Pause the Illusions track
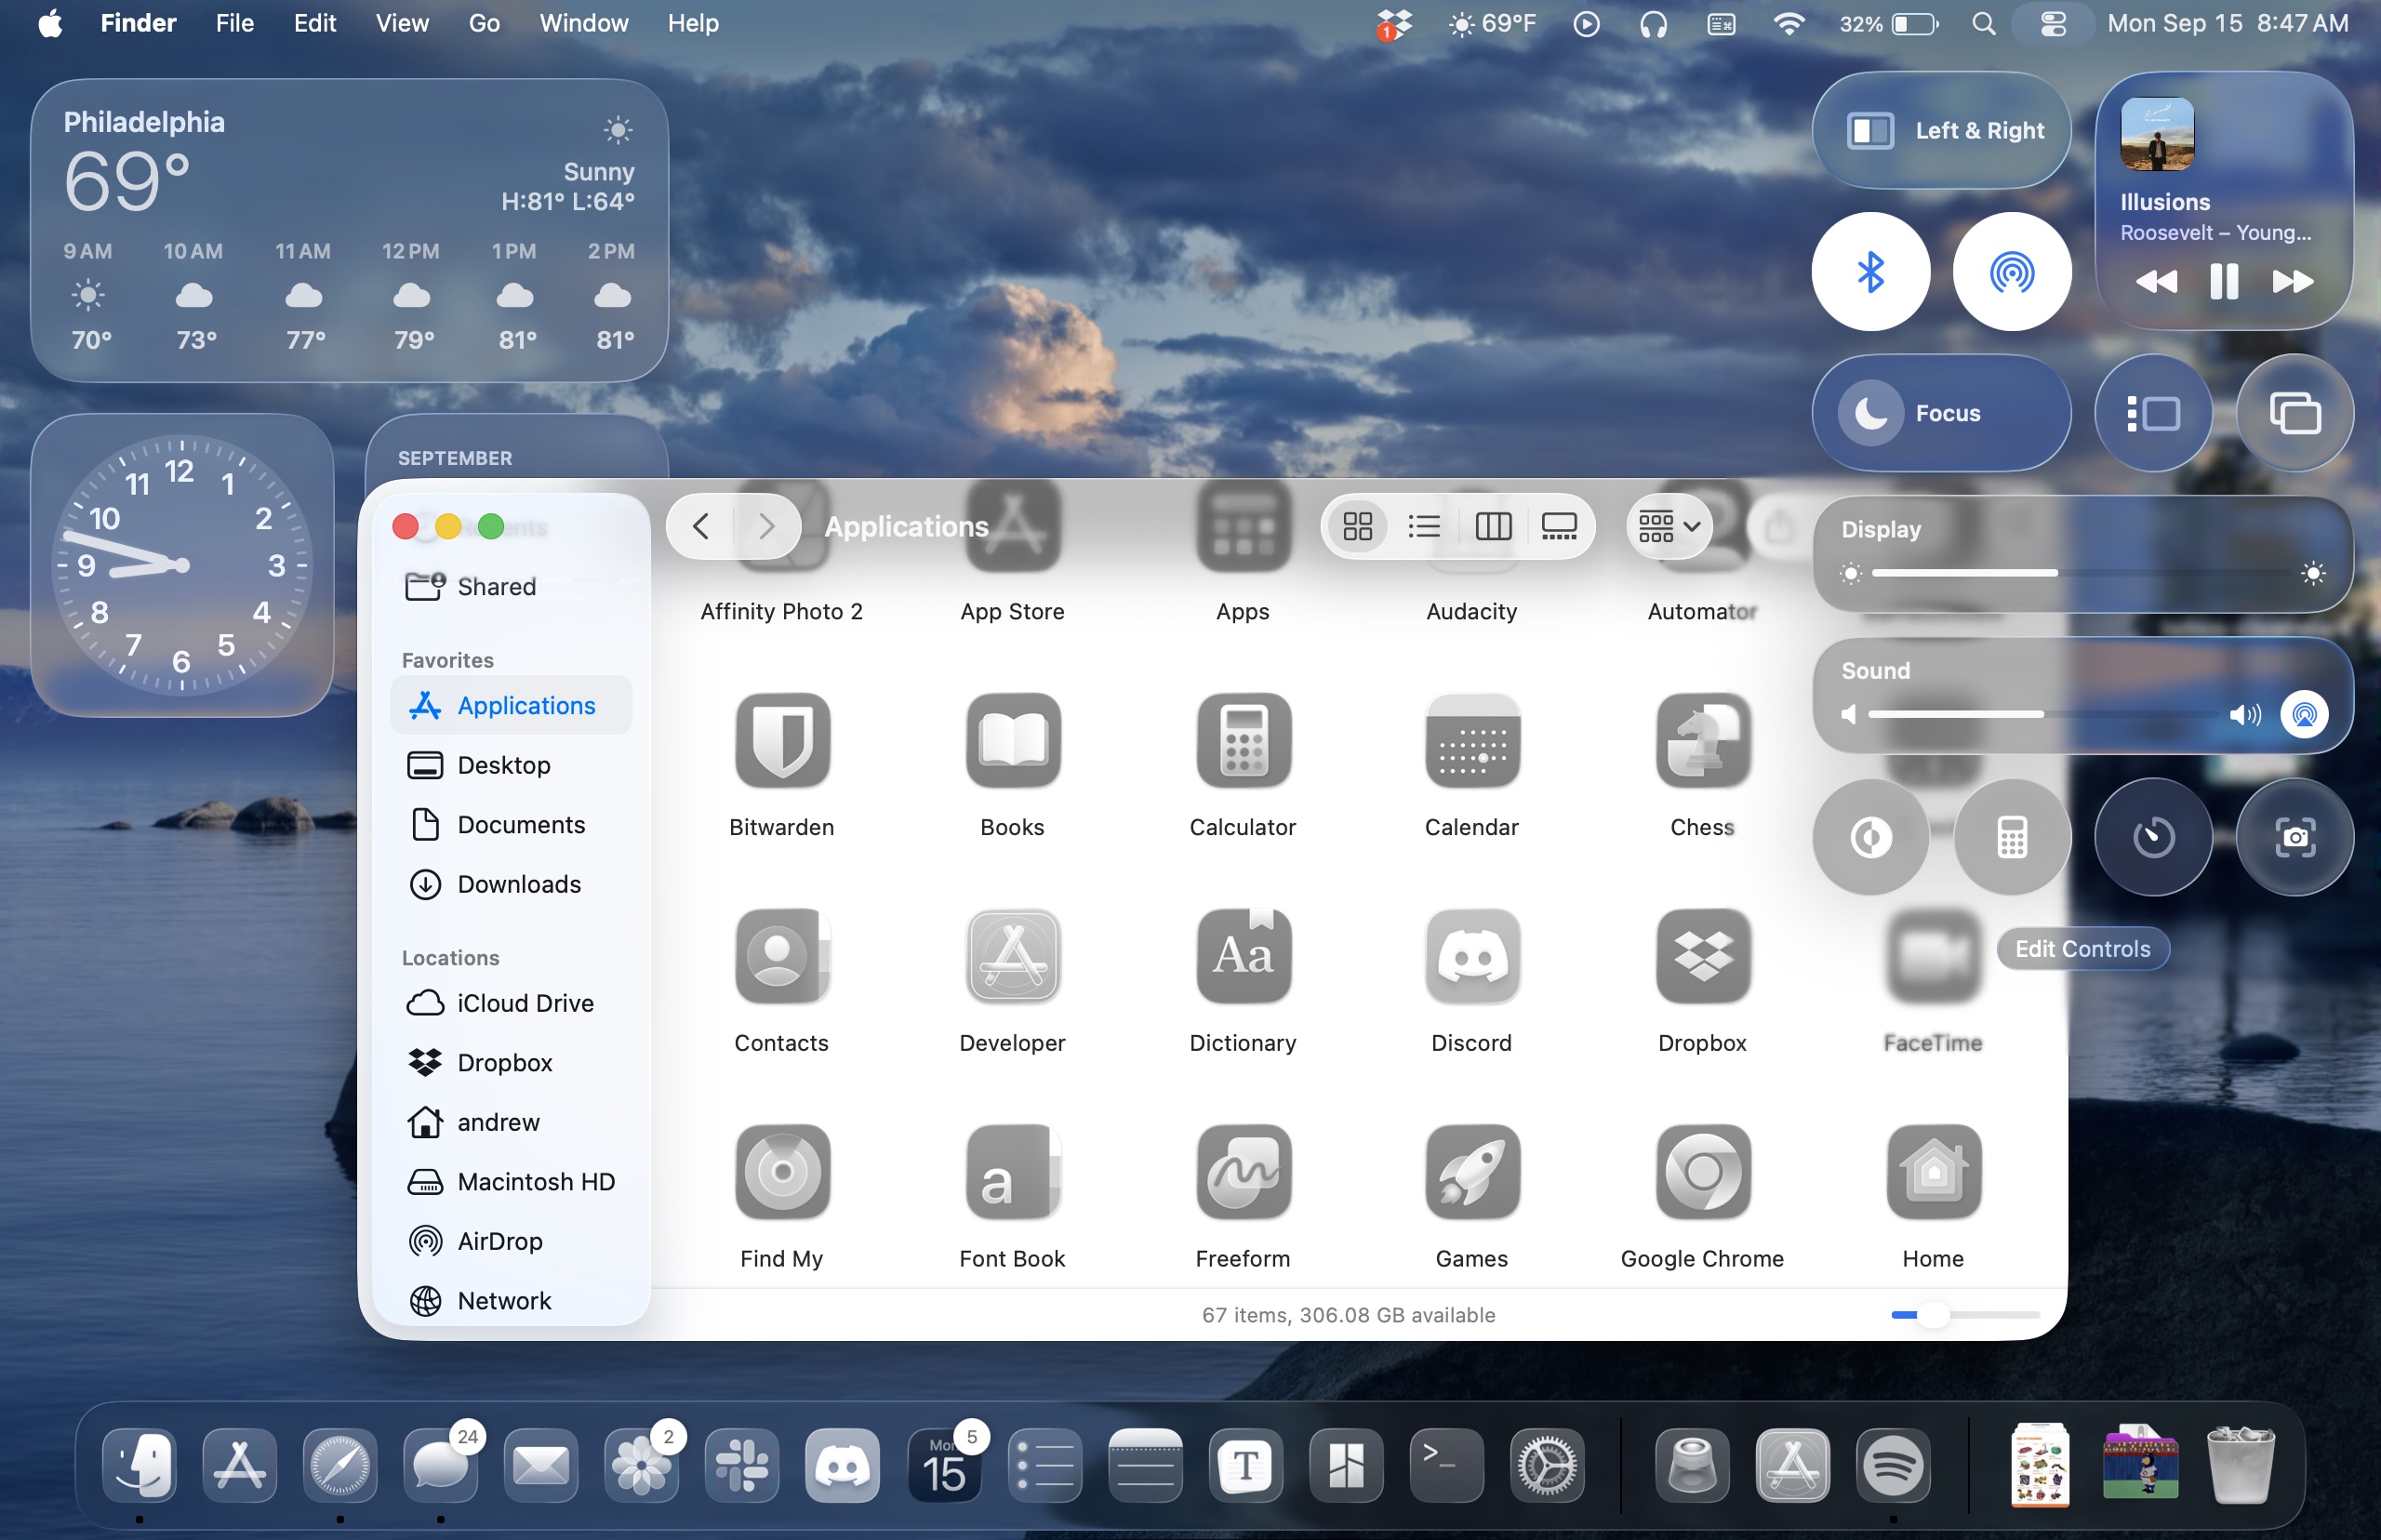This screenshot has height=1540, width=2381. coord(2223,282)
